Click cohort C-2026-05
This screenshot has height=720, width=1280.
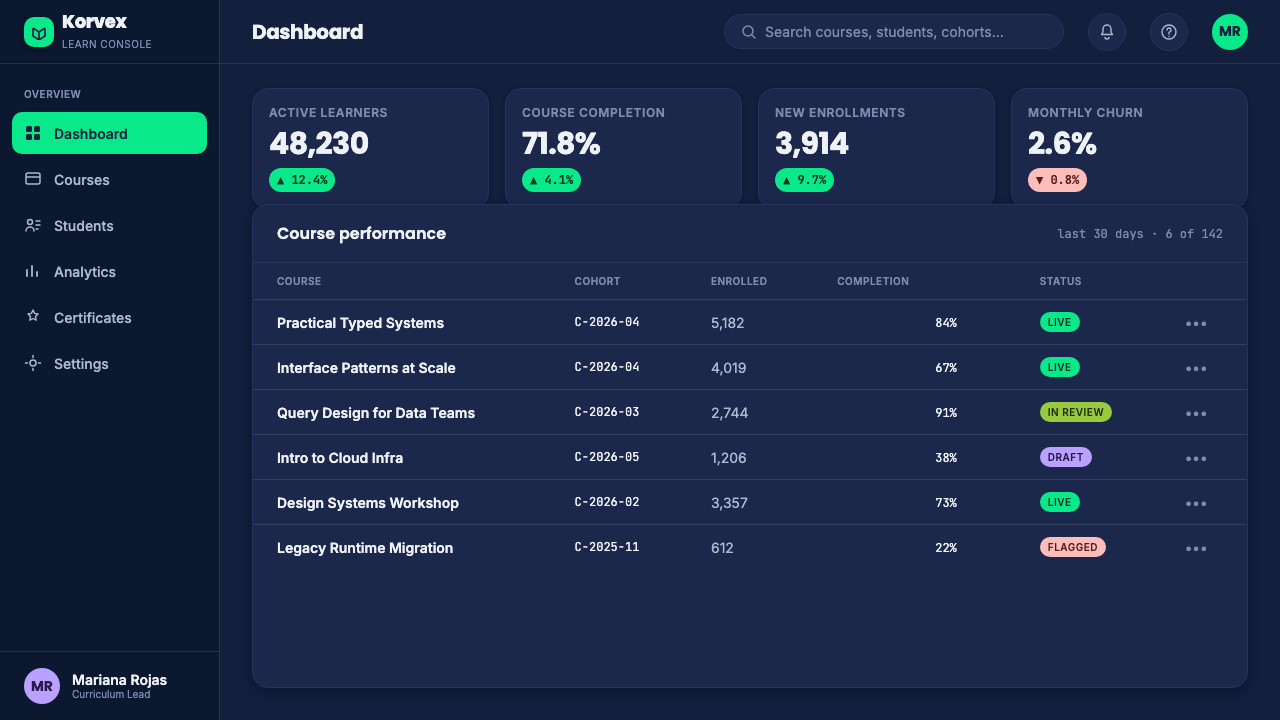pos(607,457)
